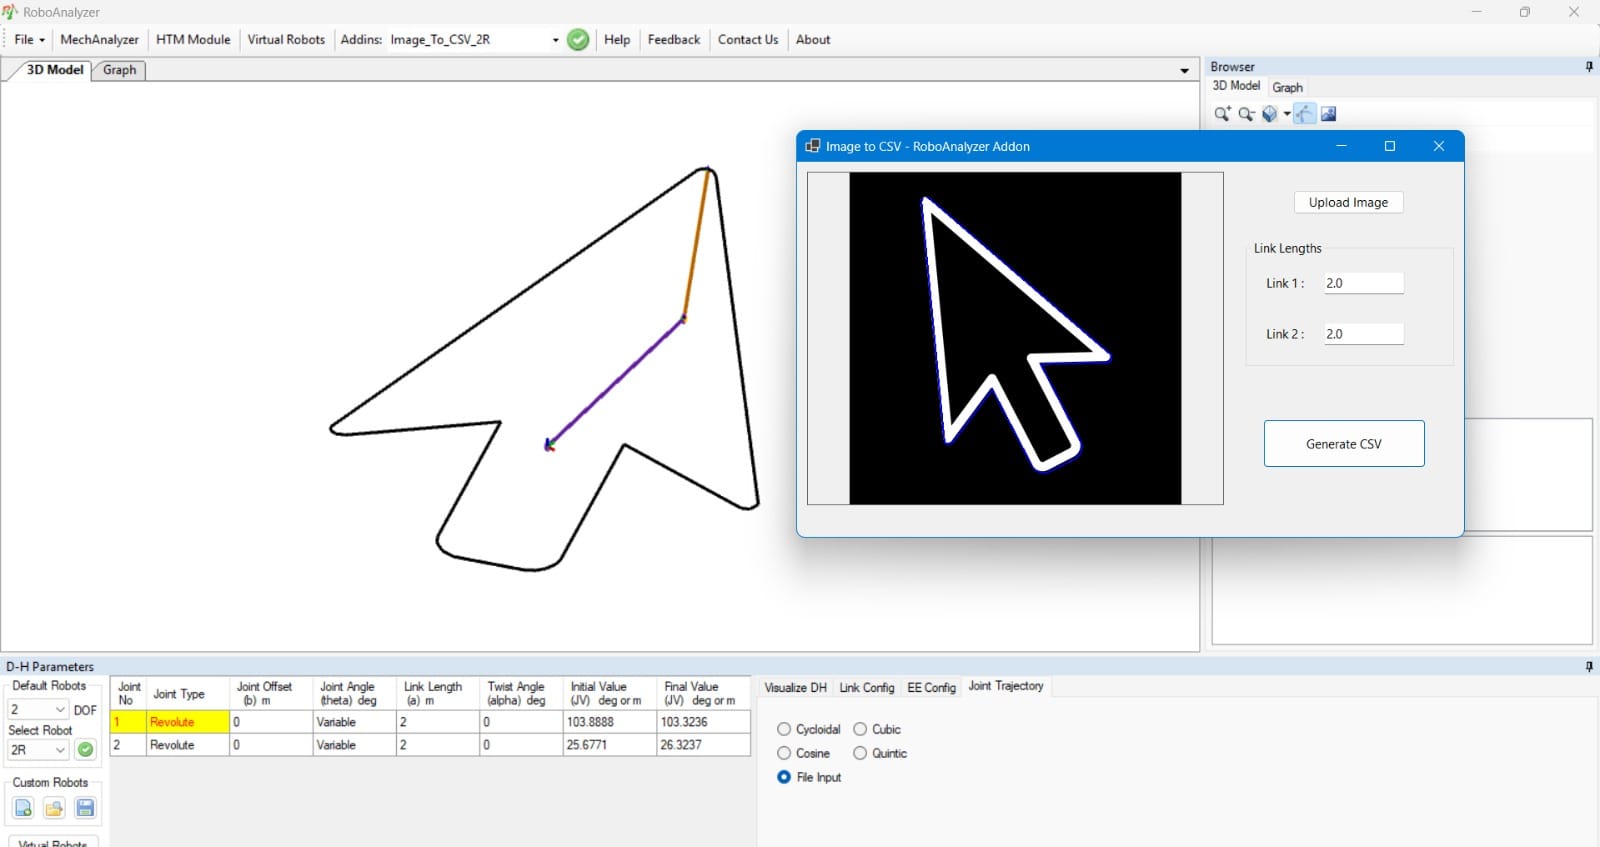Save custom robot floppy disk icon
Screen dimensions: 1600x847
85,808
